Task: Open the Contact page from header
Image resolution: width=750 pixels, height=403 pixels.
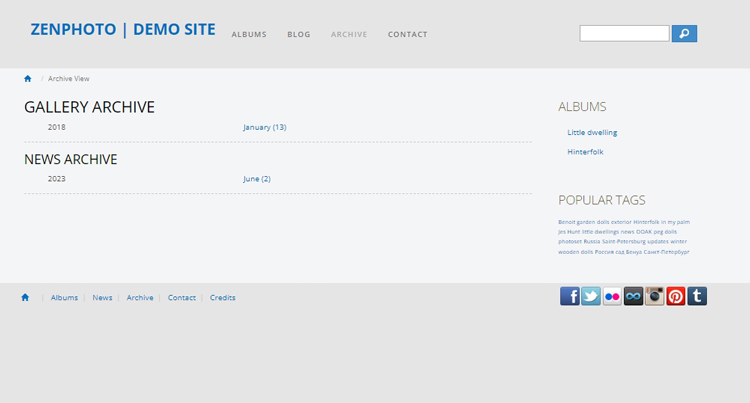Action: pyautogui.click(x=407, y=35)
